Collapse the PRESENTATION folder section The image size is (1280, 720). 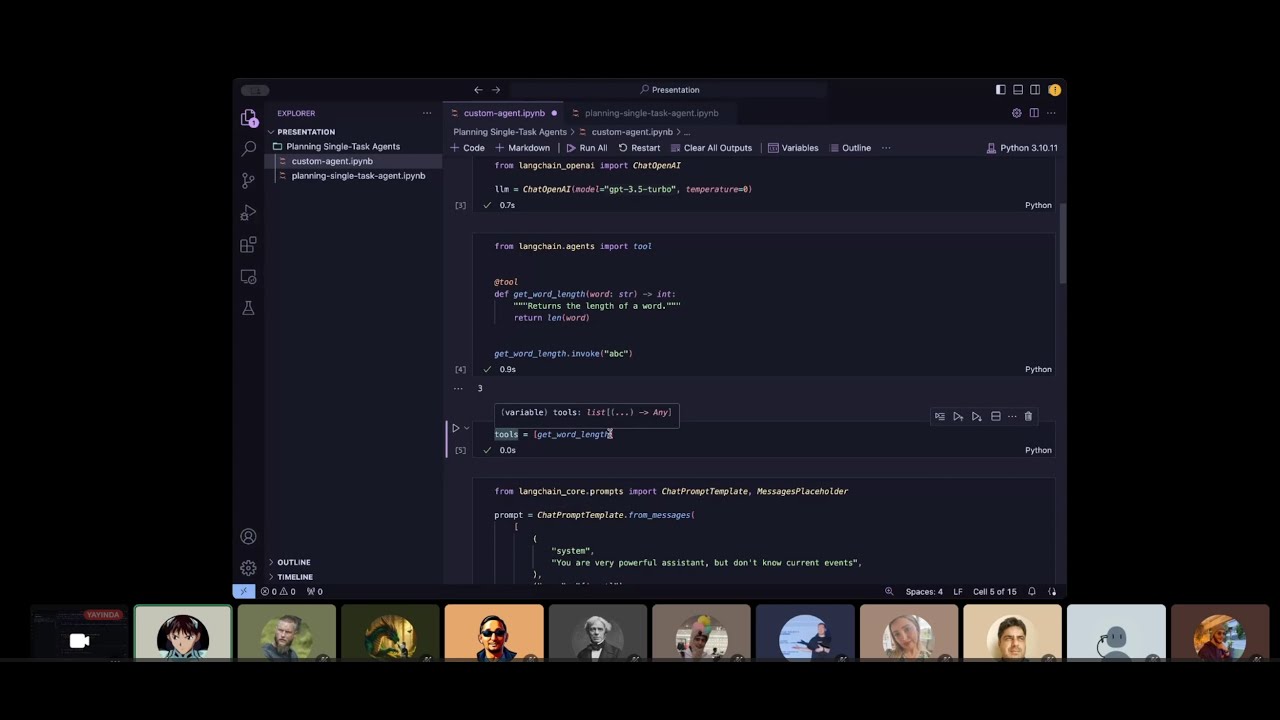pos(306,132)
